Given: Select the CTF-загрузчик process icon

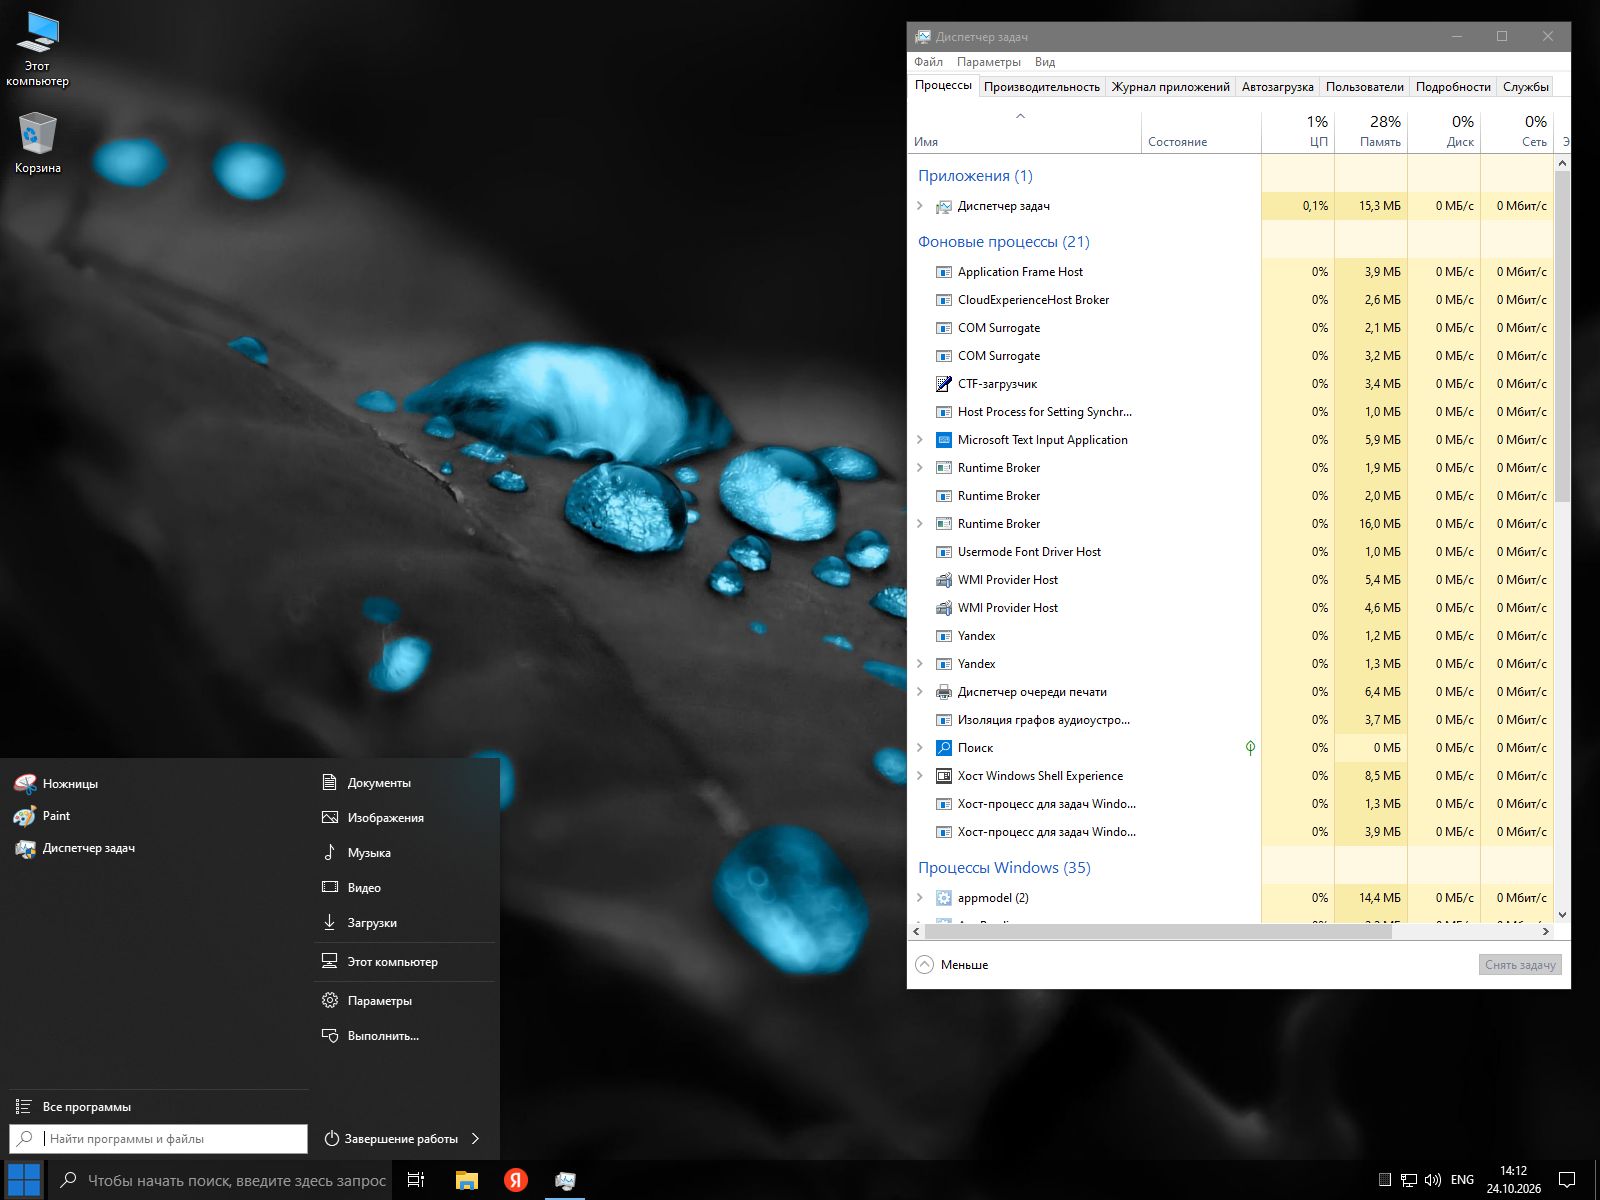Looking at the screenshot, I should point(943,384).
